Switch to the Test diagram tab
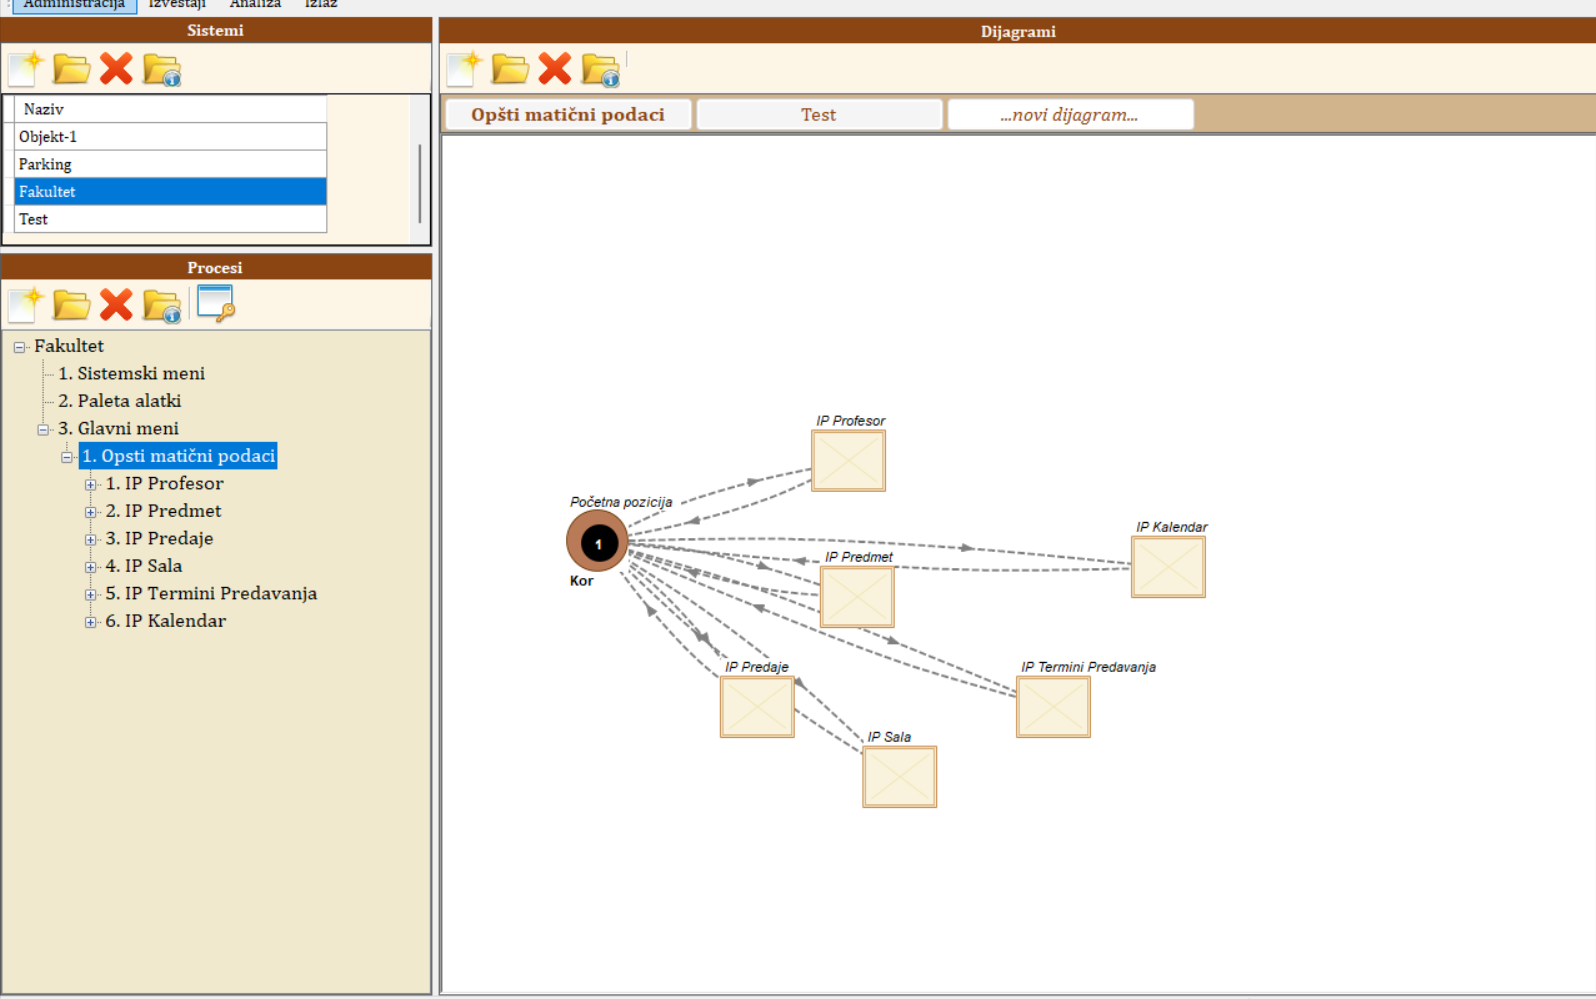1596x999 pixels. pos(819,114)
